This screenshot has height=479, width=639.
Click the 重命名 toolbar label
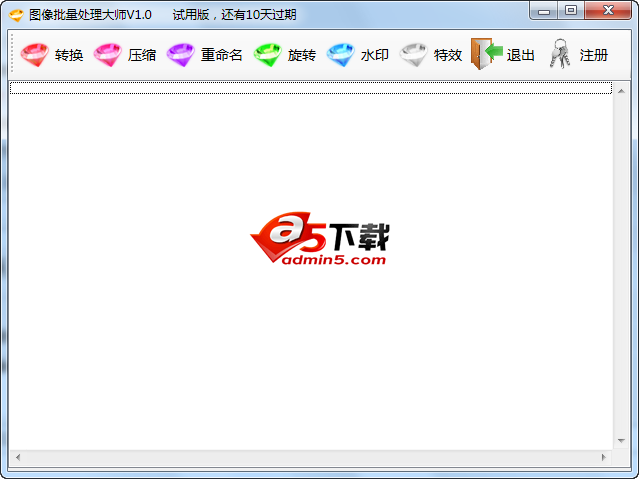point(222,55)
